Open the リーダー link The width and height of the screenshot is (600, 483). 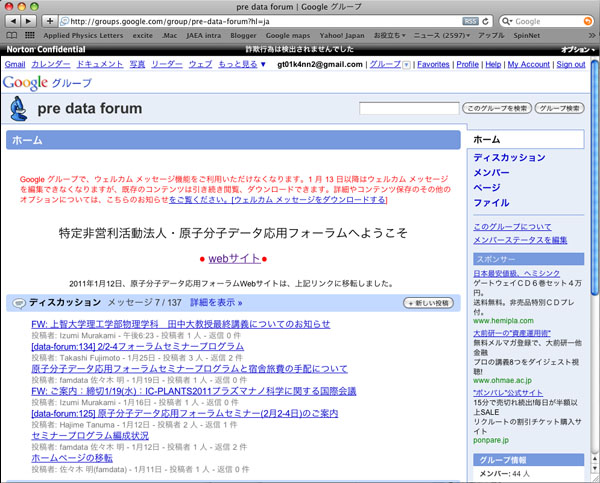pyautogui.click(x=167, y=64)
